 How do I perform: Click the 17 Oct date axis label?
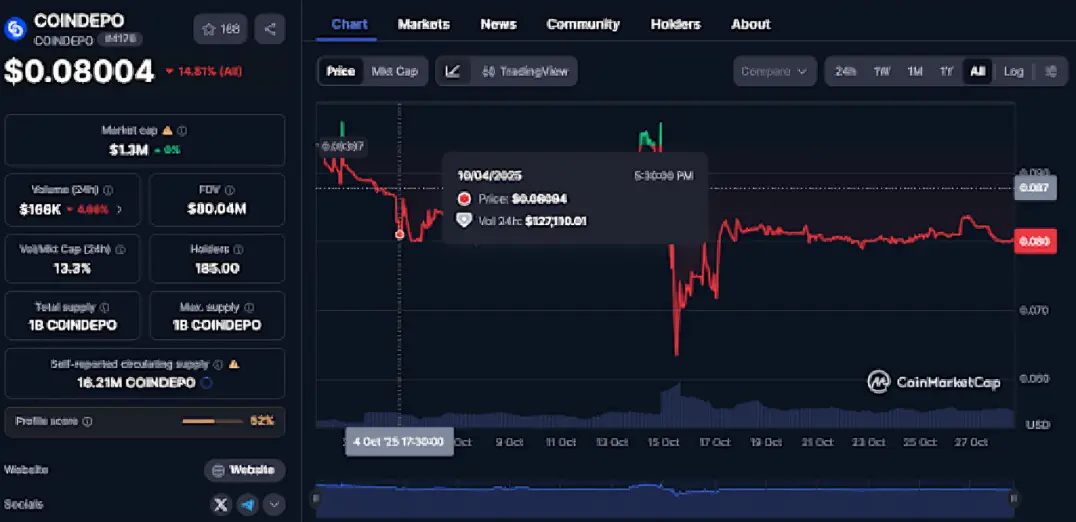tap(714, 442)
